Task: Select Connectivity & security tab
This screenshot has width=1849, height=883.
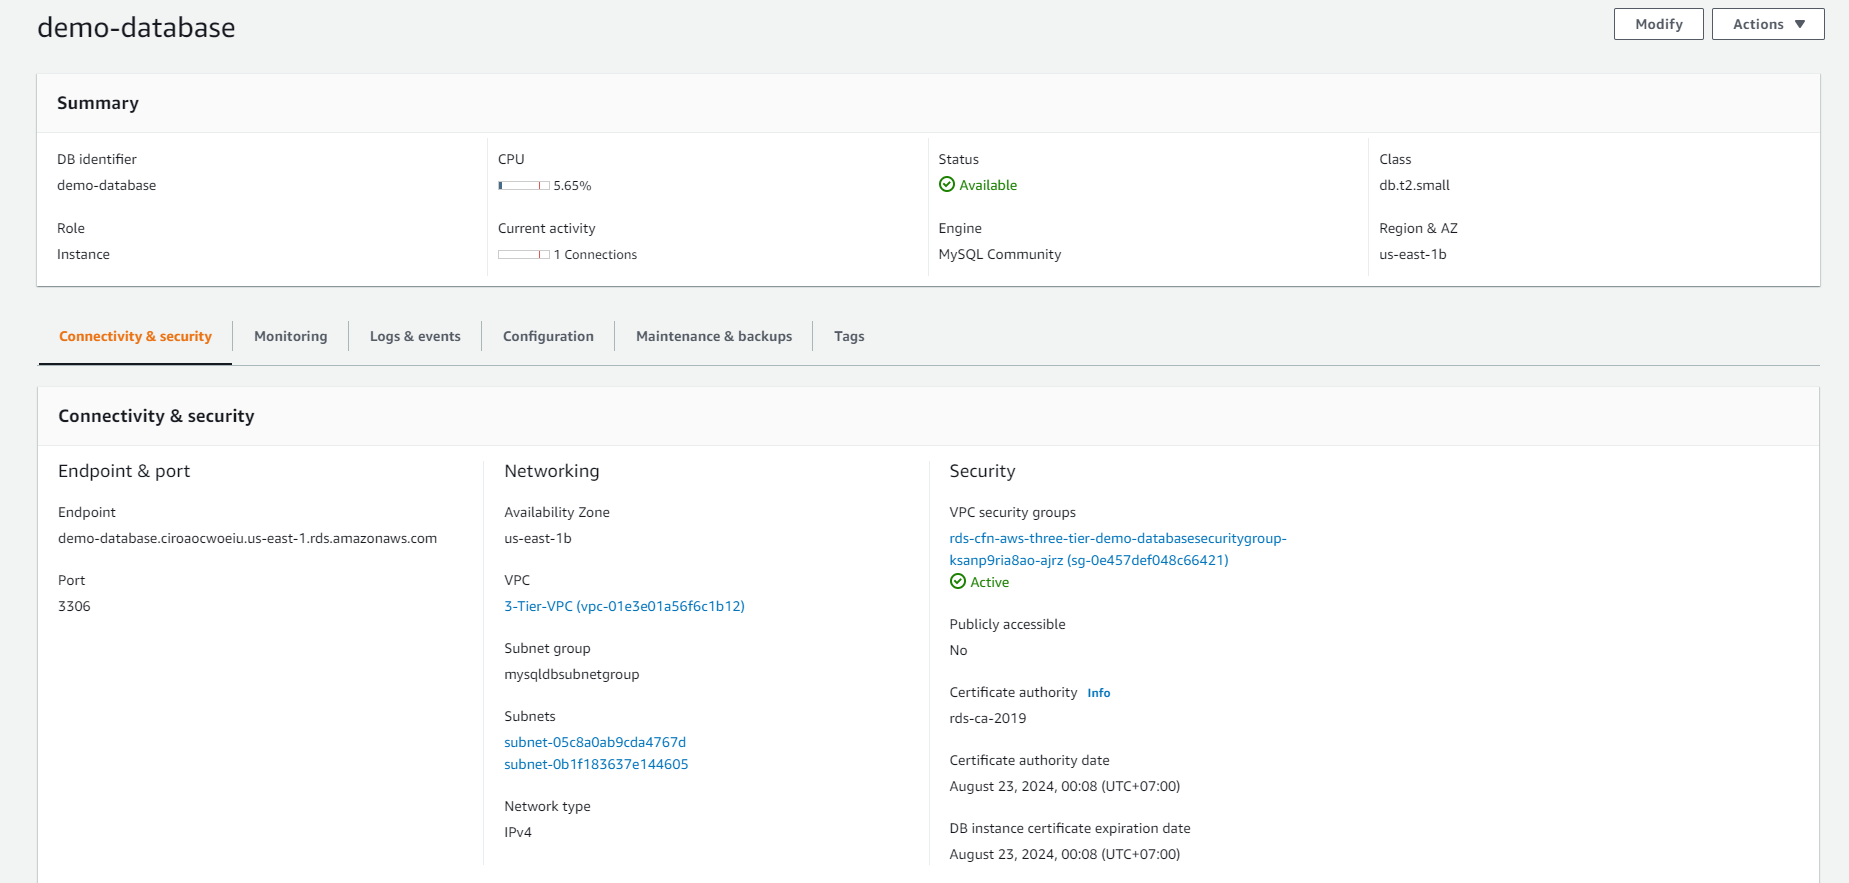Action: 135,336
